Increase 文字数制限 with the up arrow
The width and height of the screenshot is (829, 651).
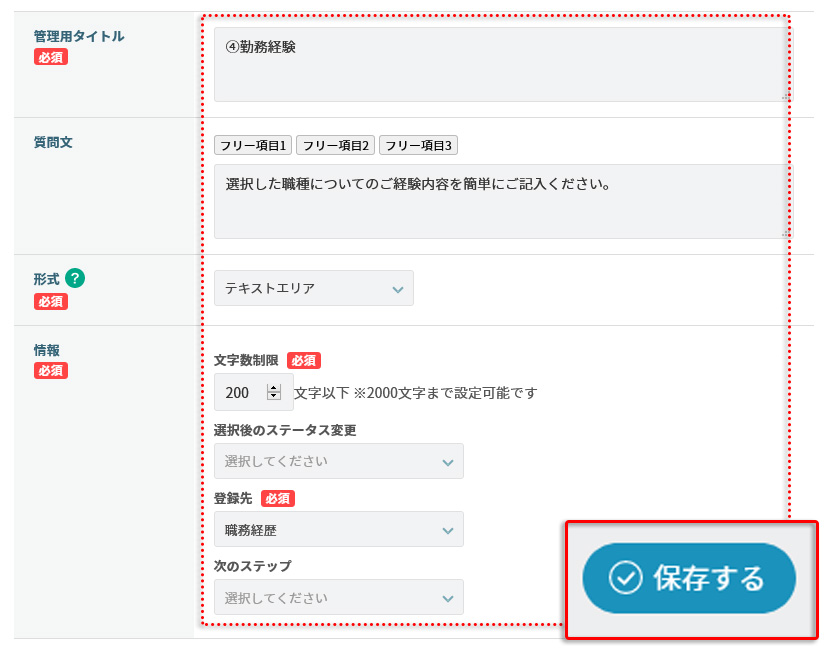(274, 388)
